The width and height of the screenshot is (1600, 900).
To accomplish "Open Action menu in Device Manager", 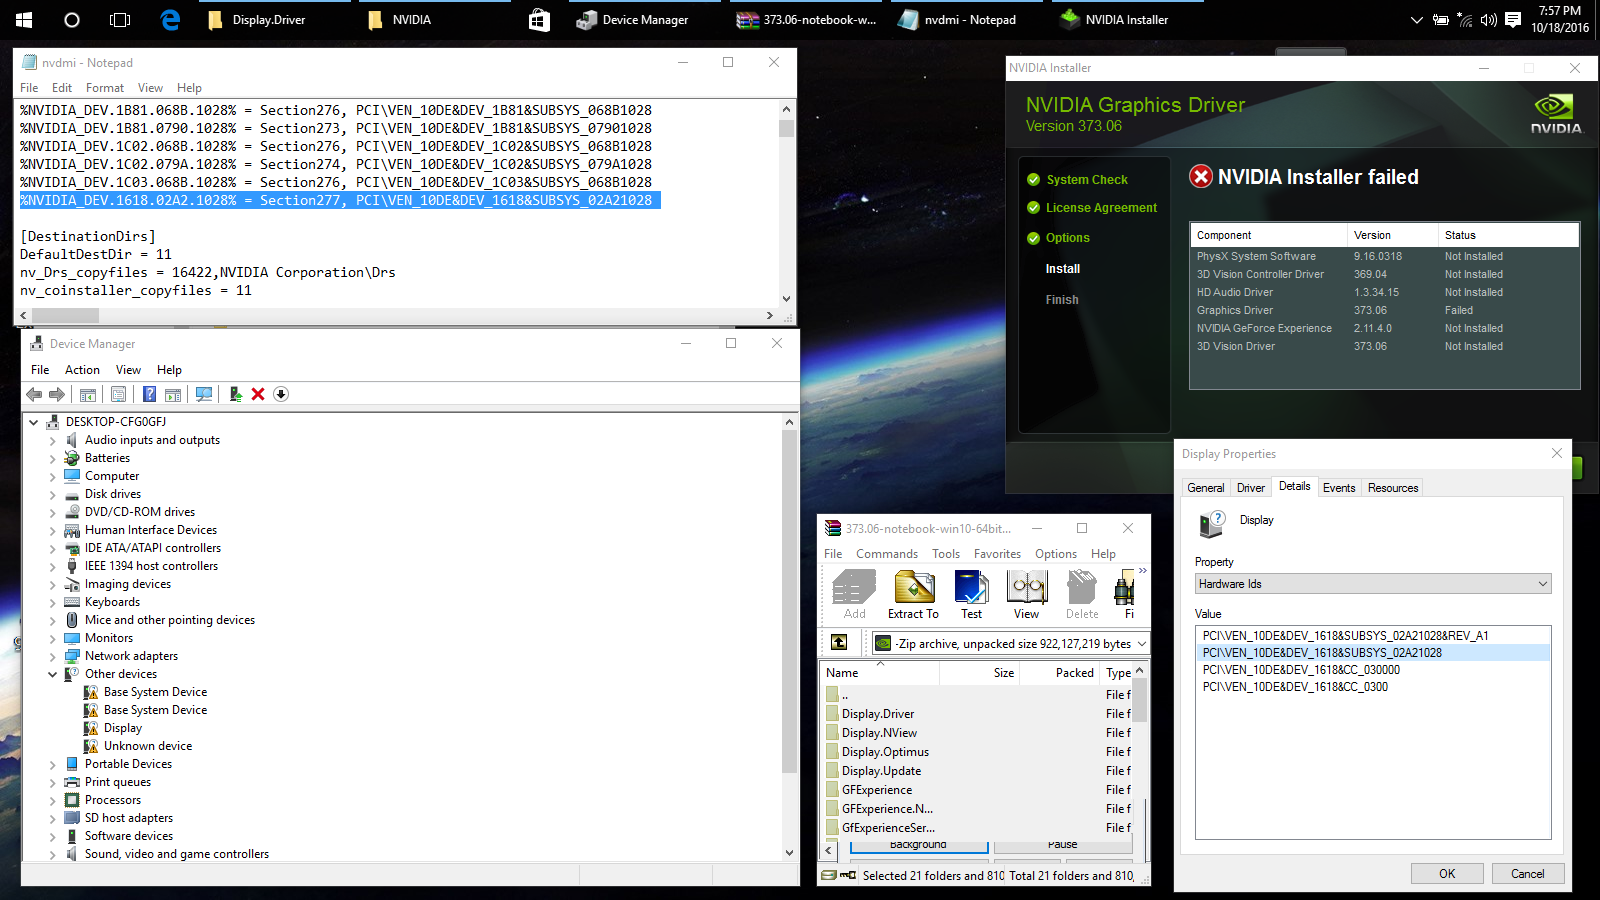I will point(82,370).
